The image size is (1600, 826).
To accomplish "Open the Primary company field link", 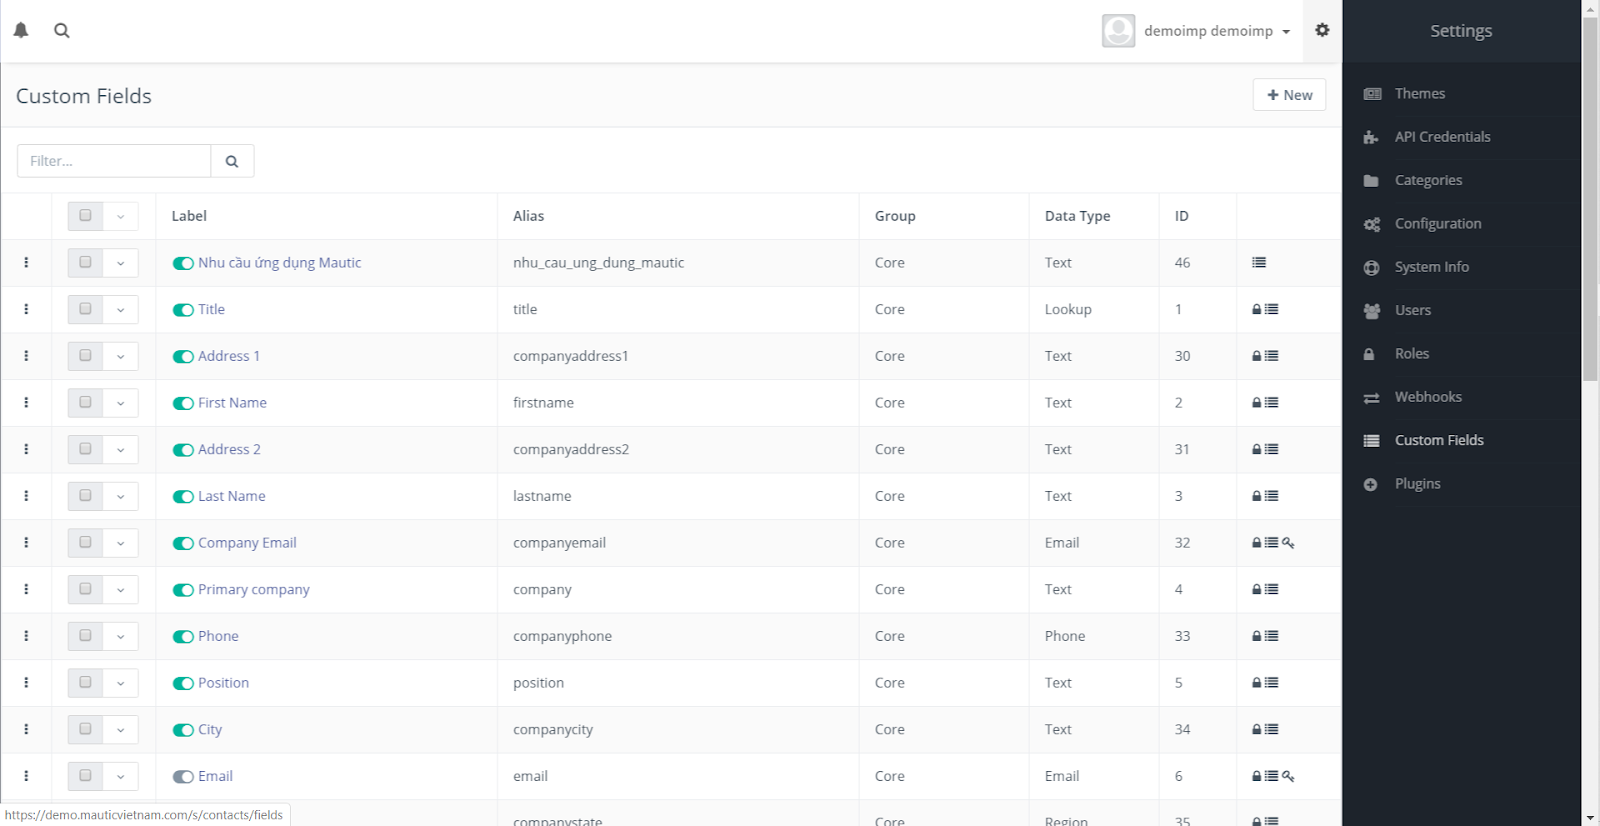I will [x=253, y=589].
